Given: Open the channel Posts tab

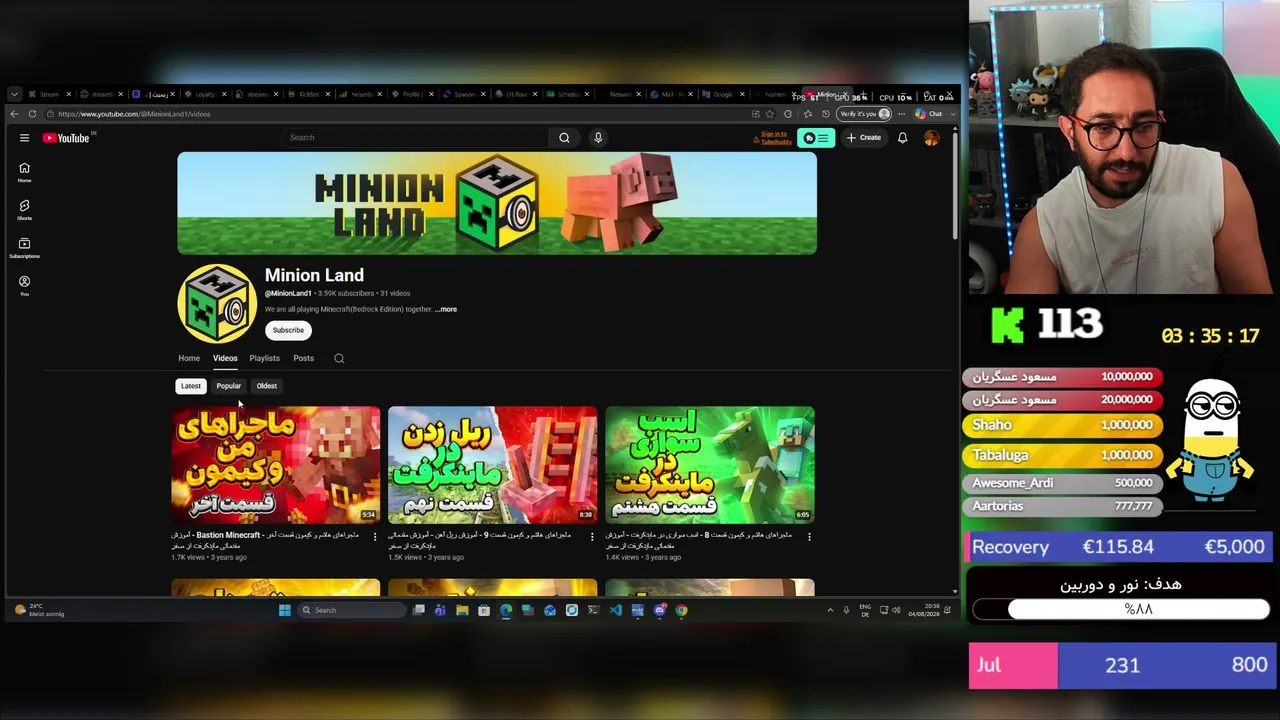Looking at the screenshot, I should point(304,358).
